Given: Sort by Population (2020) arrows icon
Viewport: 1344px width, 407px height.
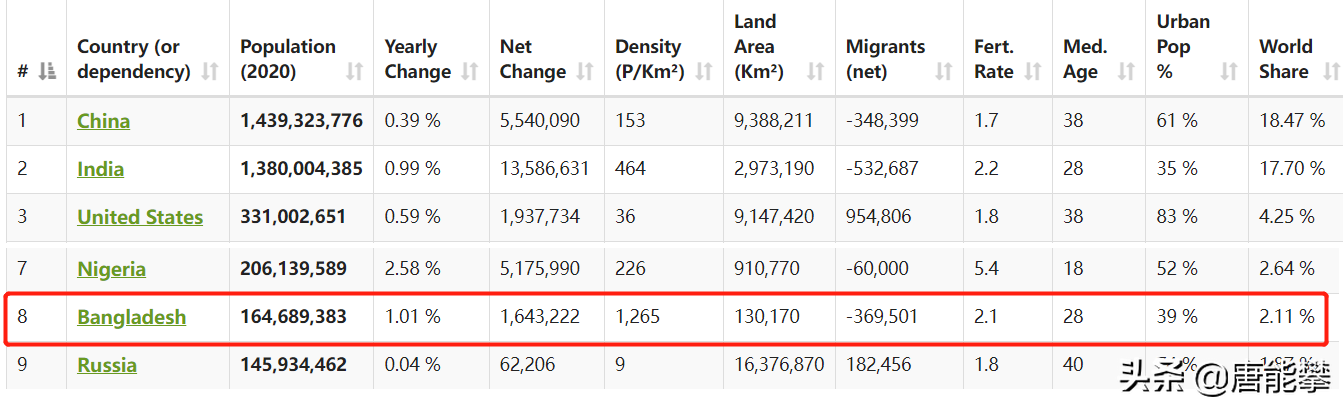Looking at the screenshot, I should pyautogui.click(x=355, y=72).
